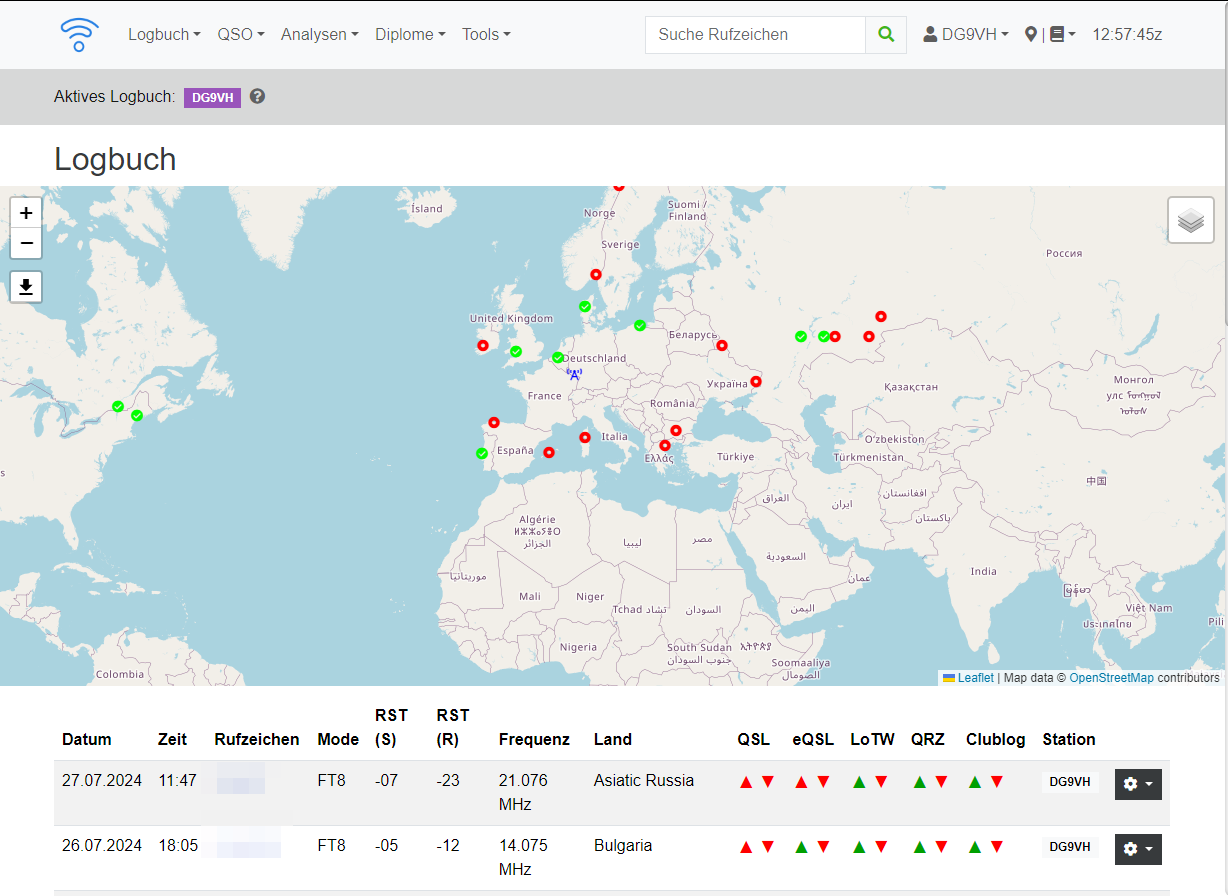Open gear dropdown for Asiatic Russia row
Screen dimensions: 1228x896
pos(1138,784)
